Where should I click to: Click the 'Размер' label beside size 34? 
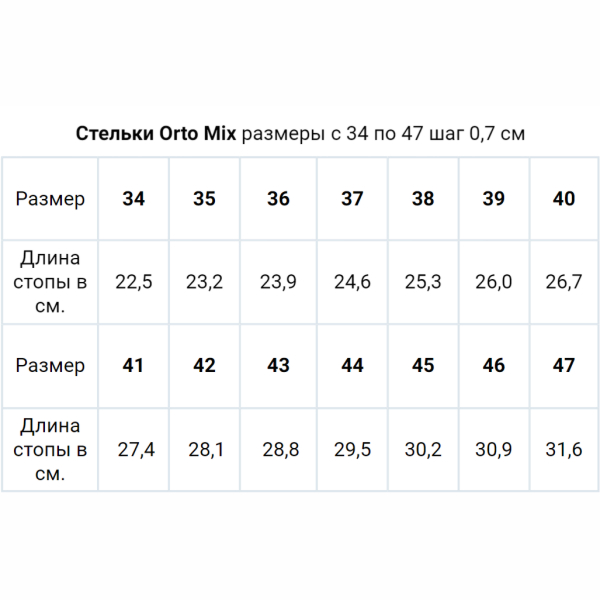(x=50, y=199)
